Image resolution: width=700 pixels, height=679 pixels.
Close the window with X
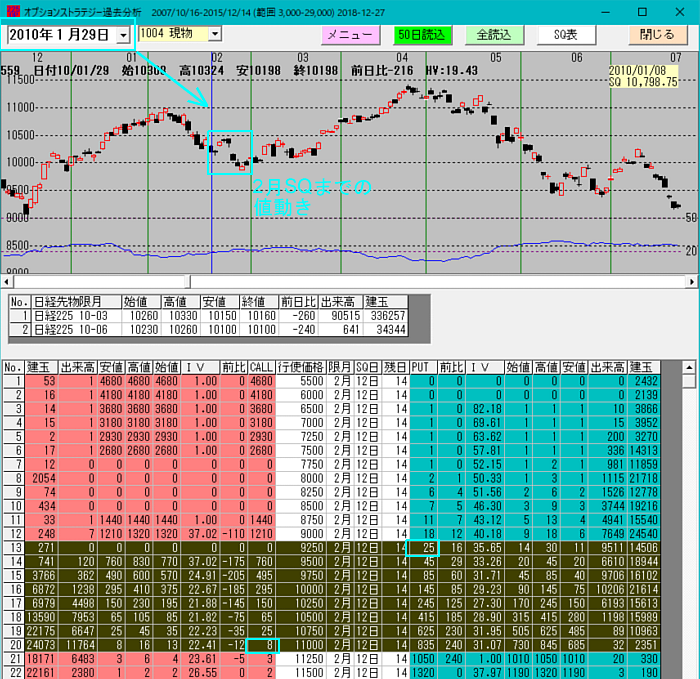(680, 12)
